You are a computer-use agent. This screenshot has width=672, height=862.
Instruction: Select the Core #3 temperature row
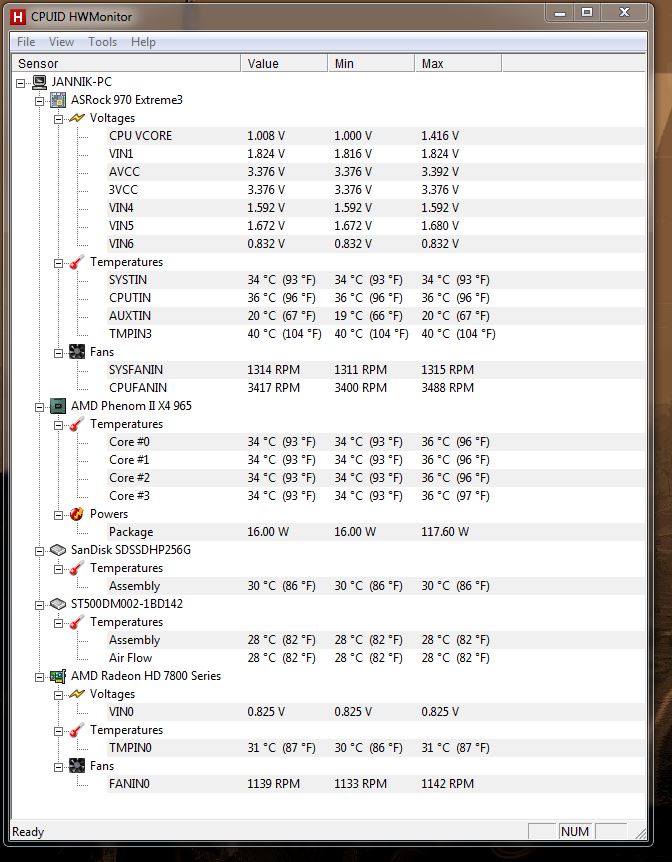tap(376, 496)
